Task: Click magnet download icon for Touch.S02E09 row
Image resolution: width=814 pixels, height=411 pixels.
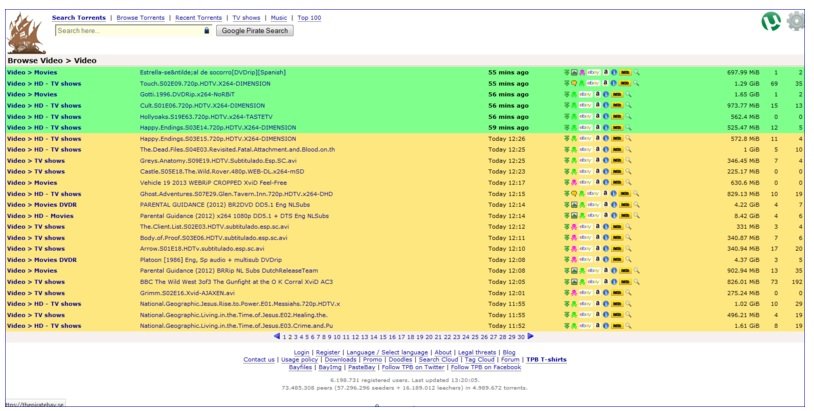Action: click(x=566, y=84)
